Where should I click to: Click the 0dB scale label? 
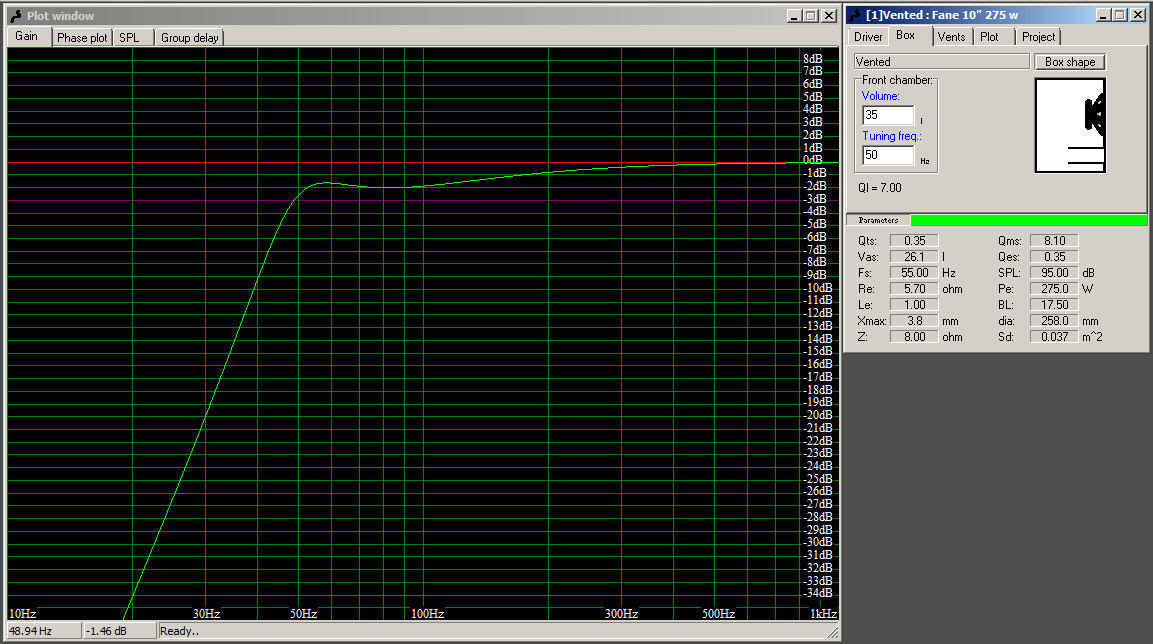tap(813, 160)
